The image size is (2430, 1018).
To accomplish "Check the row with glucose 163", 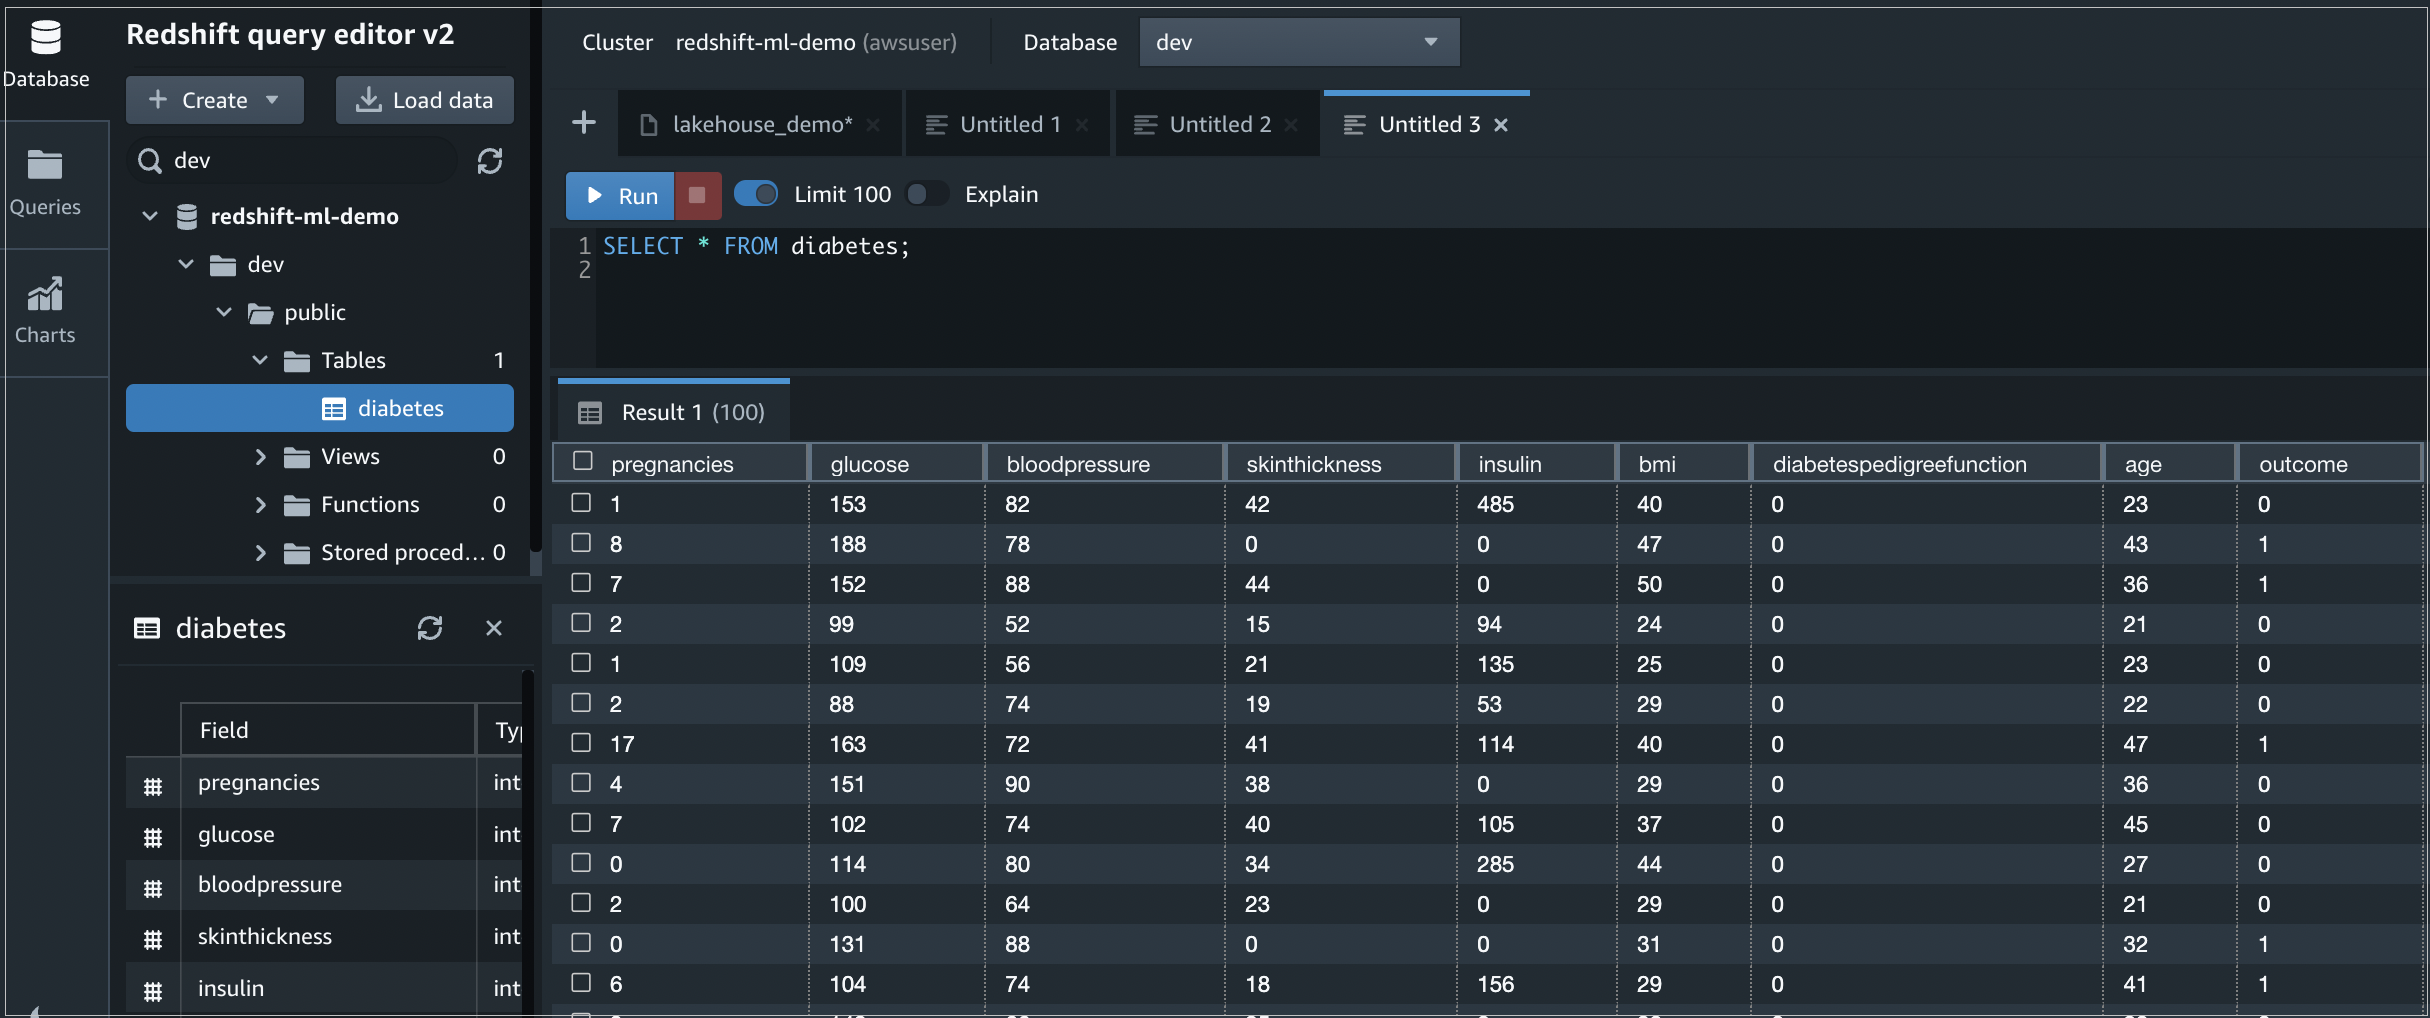I will [x=581, y=742].
